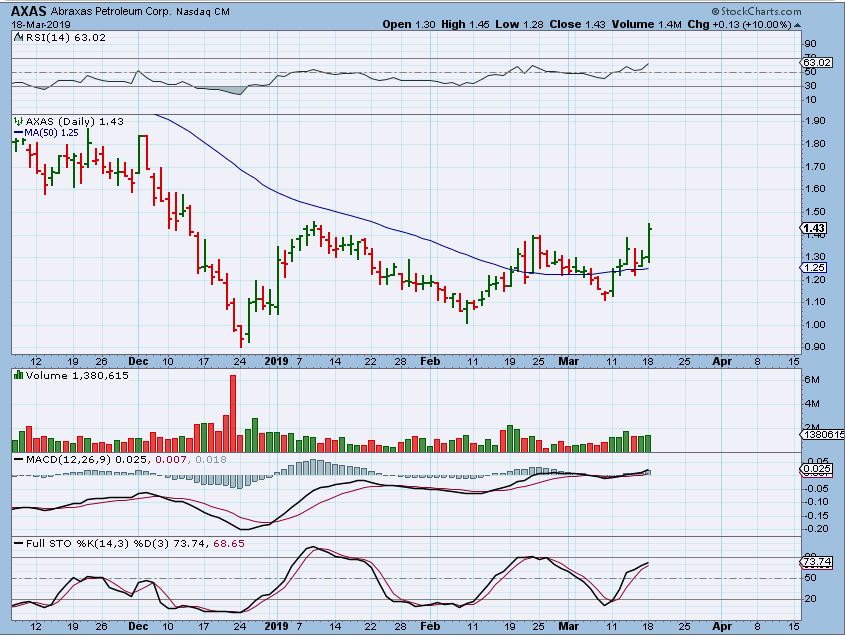The height and width of the screenshot is (637, 845).
Task: Click the 2019 label on price date axis
Action: (276, 361)
